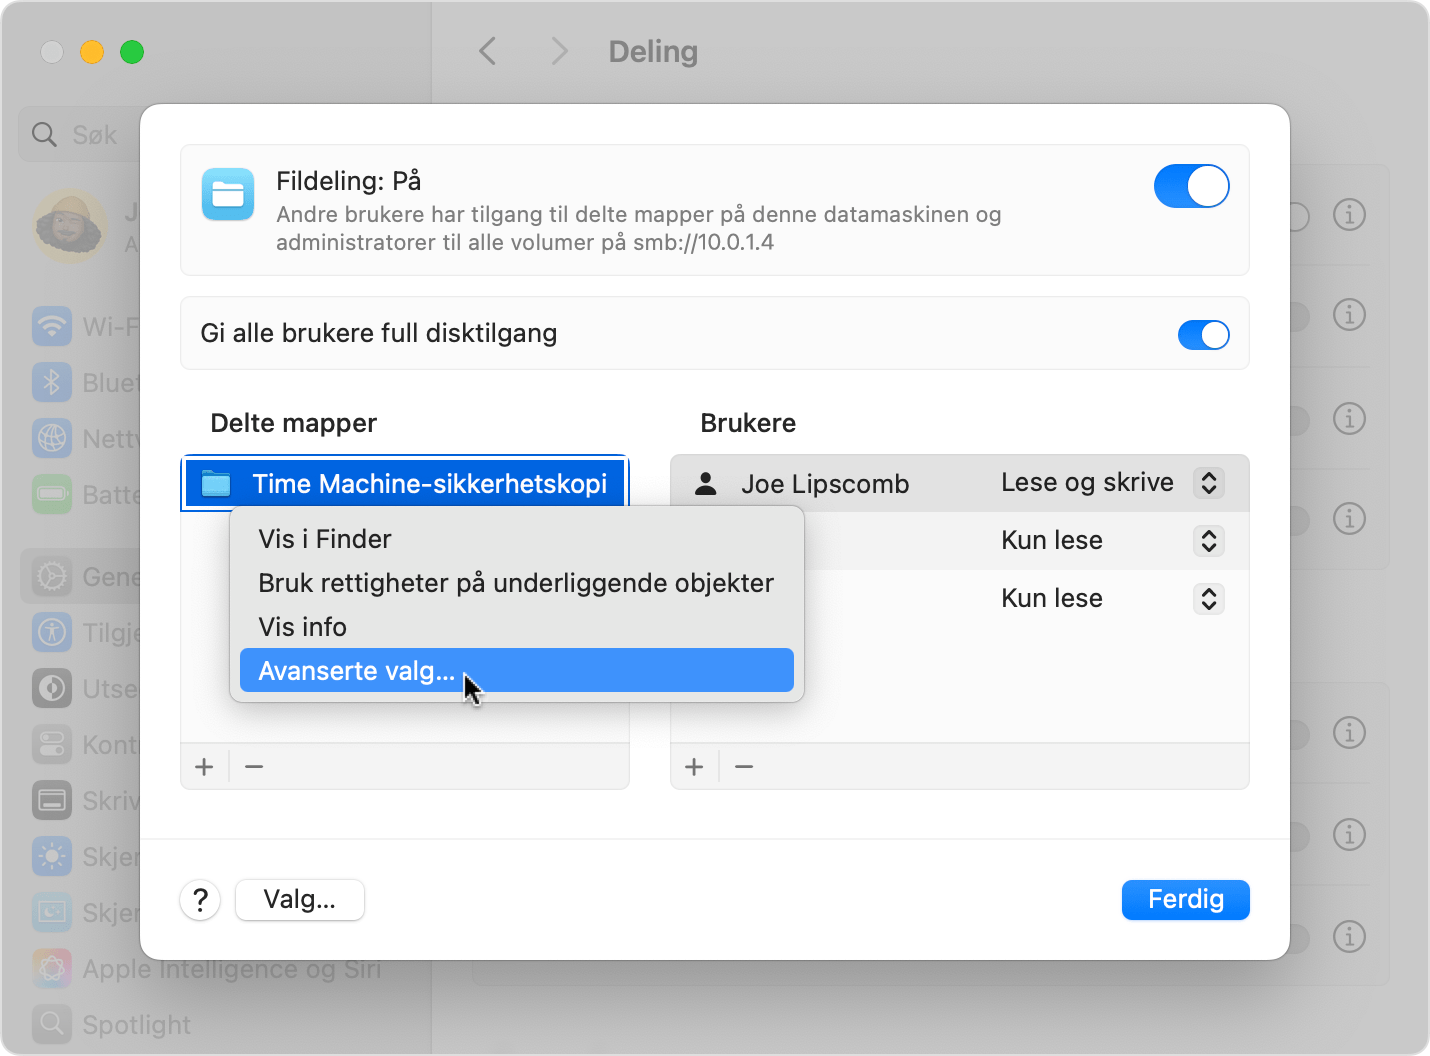Viewport: 1430px width, 1056px height.
Task: Add a user with the plus button
Action: 694,767
